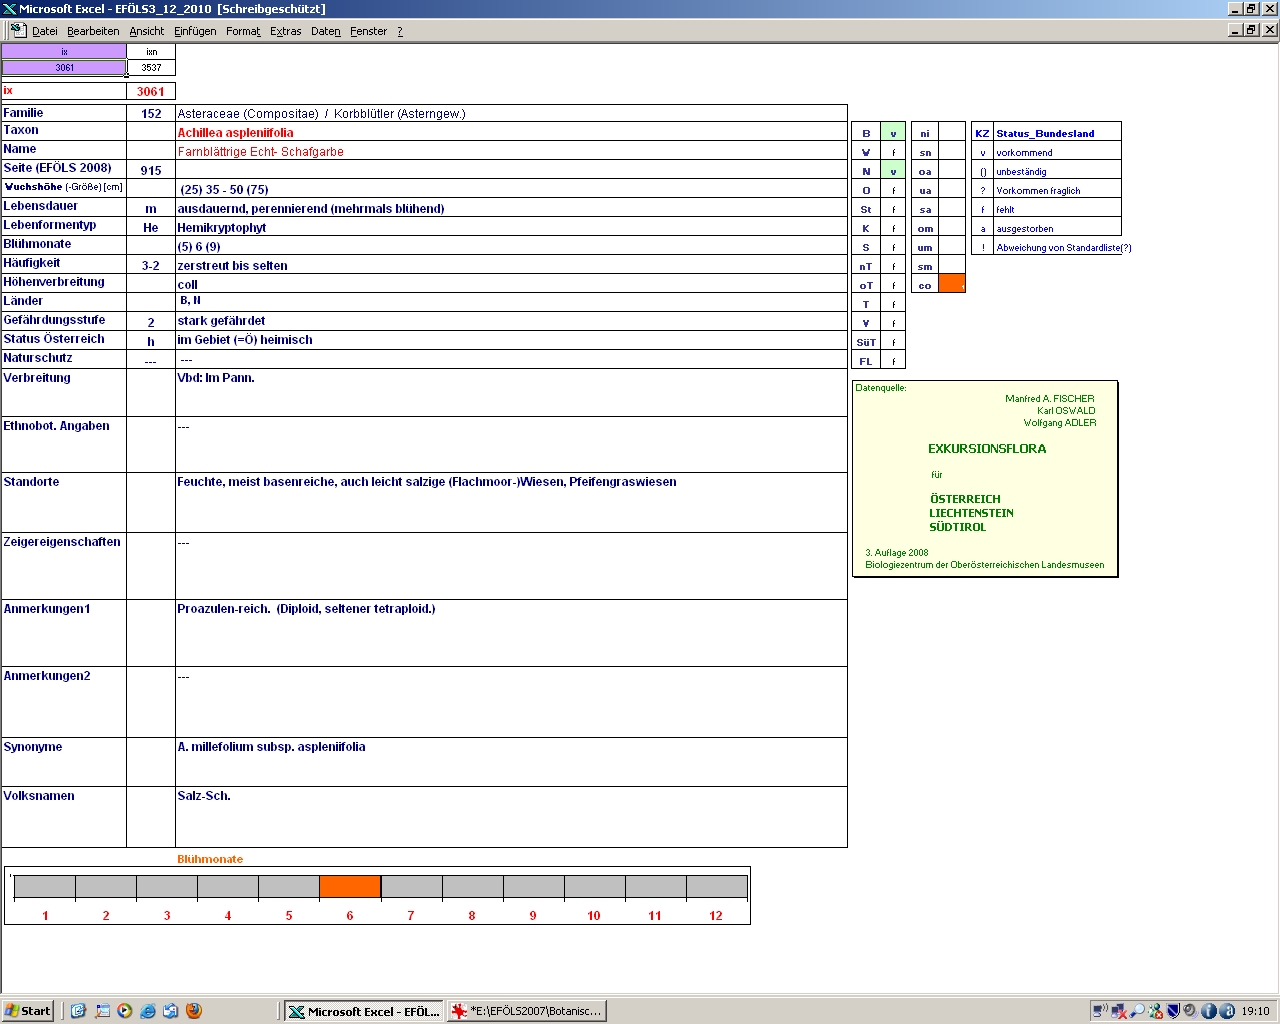Open the quick launch icon before Firefox
This screenshot has width=1280, height=1024.
point(171,1011)
